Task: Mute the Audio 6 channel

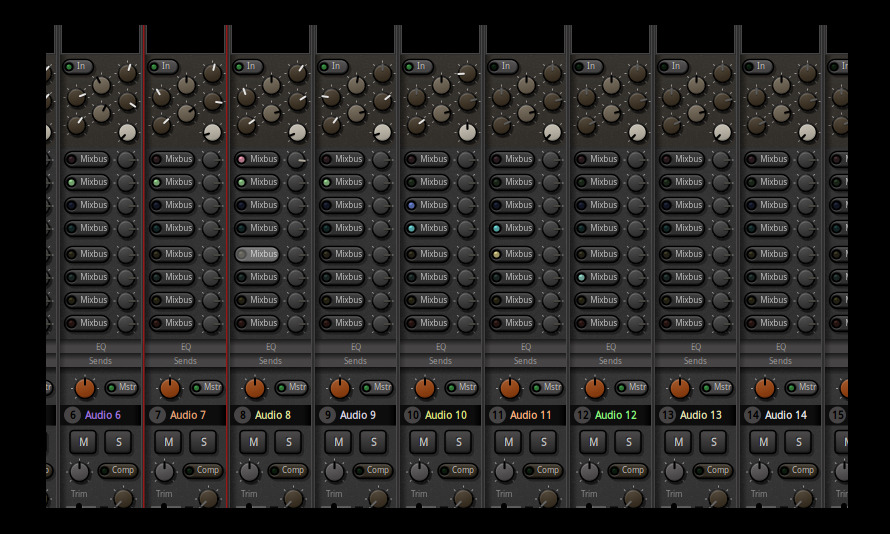Action: (83, 442)
